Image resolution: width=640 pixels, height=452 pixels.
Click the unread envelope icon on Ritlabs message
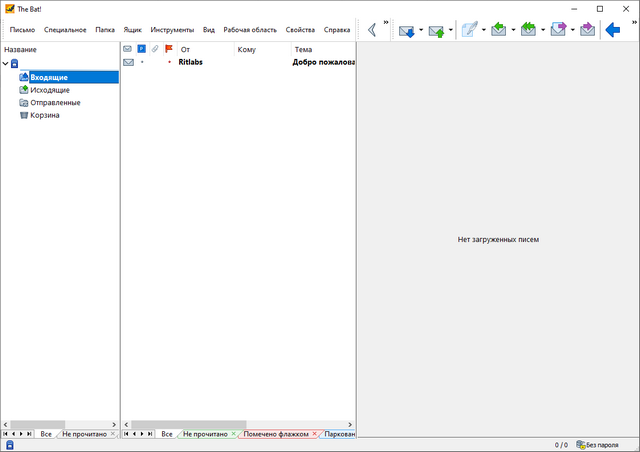click(x=128, y=62)
